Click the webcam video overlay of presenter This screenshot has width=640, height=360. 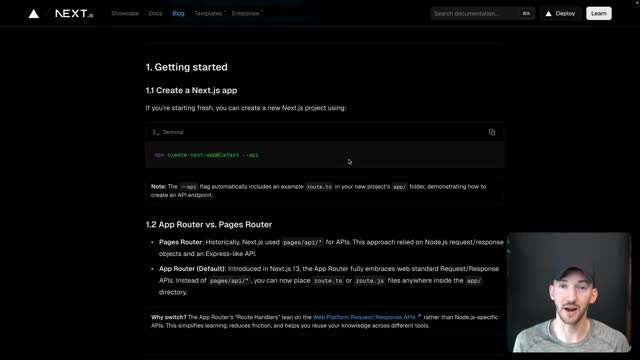pos(569,292)
